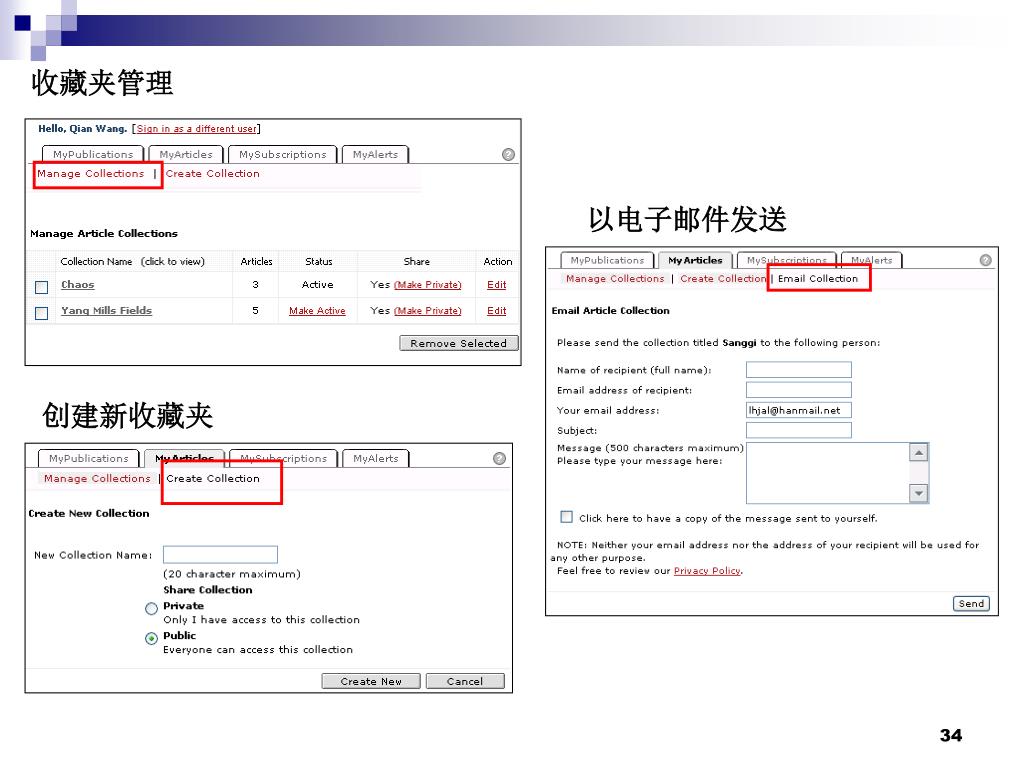Click Email Collection link
The image size is (1024, 768).
coord(818,279)
